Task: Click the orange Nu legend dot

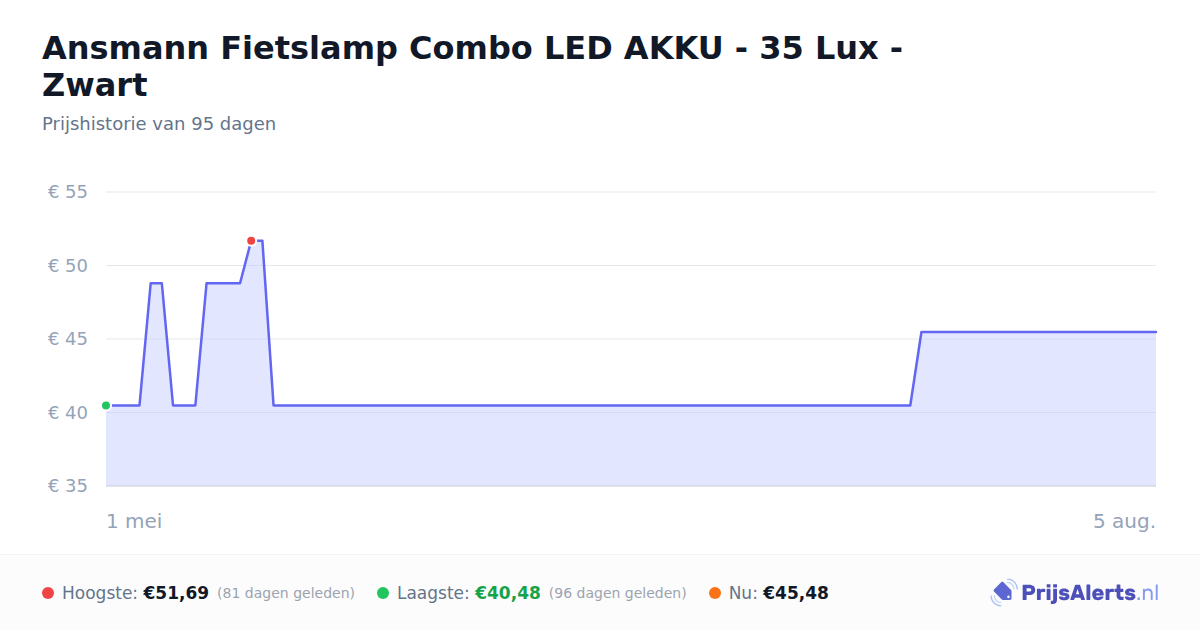Action: 715,593
